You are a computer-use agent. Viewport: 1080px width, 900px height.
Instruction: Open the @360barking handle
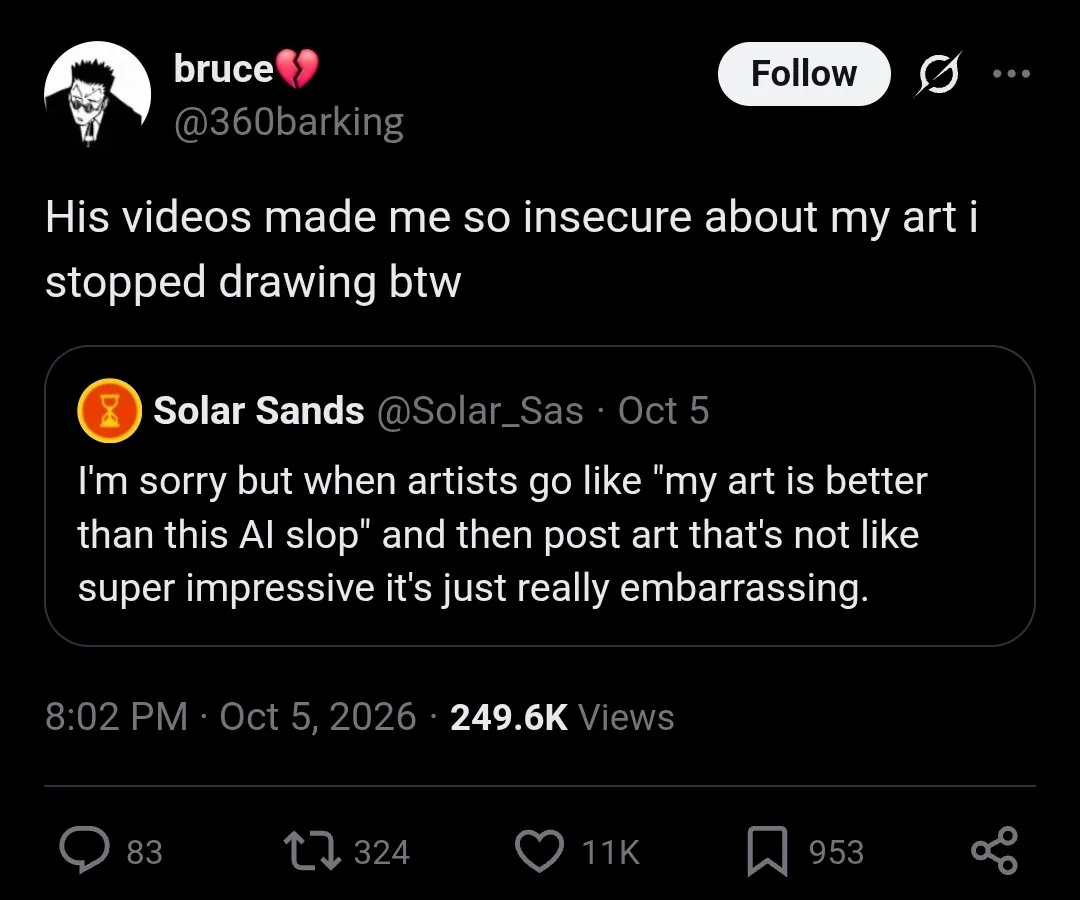pos(289,123)
